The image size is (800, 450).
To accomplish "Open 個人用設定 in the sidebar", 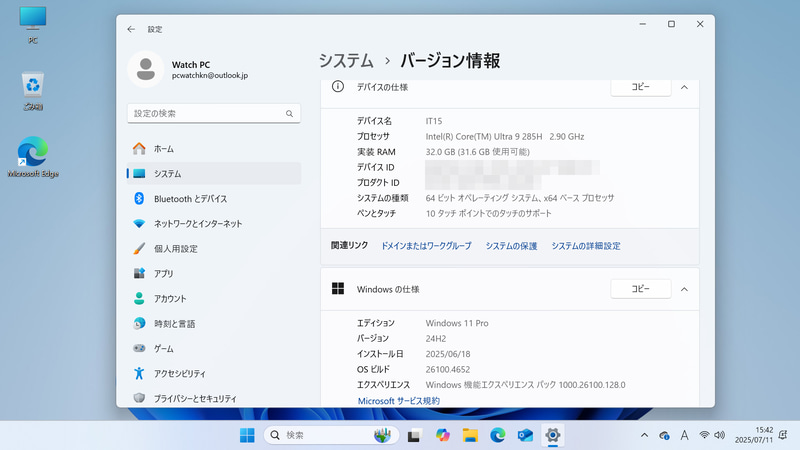I will [214, 248].
